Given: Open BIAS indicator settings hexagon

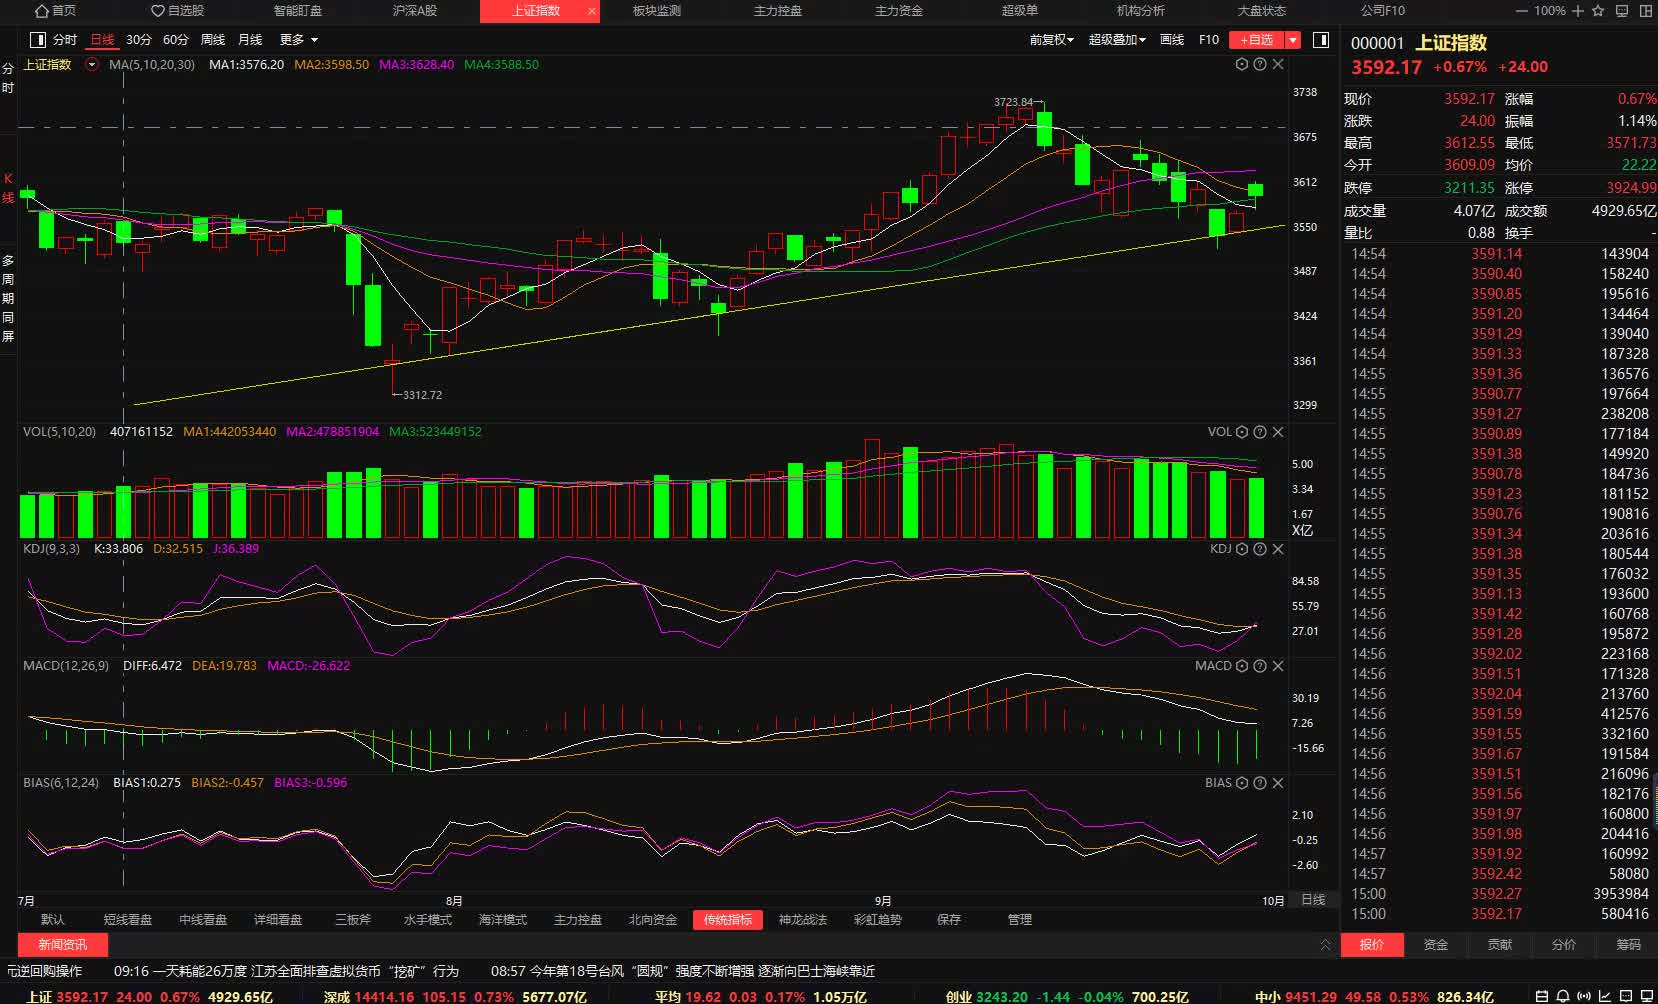Looking at the screenshot, I should coord(1242,783).
